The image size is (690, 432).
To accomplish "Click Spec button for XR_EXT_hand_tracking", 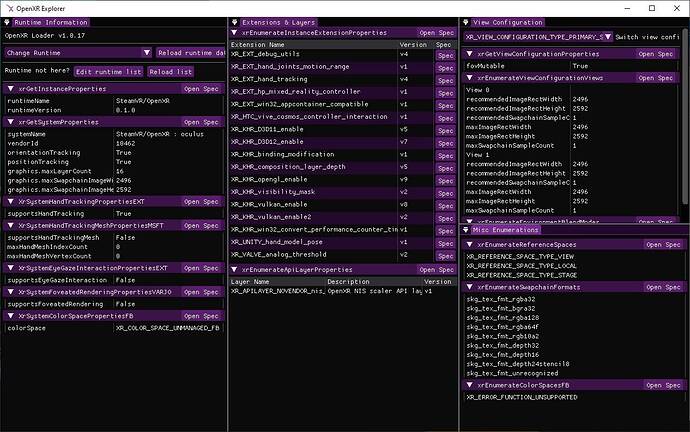I will [445, 81].
